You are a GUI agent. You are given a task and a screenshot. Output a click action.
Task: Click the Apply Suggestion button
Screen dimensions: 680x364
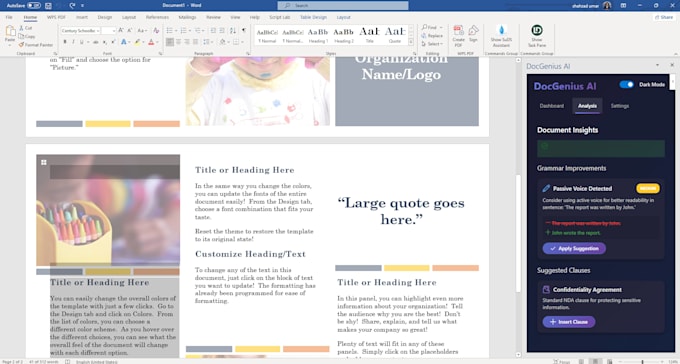pos(574,249)
